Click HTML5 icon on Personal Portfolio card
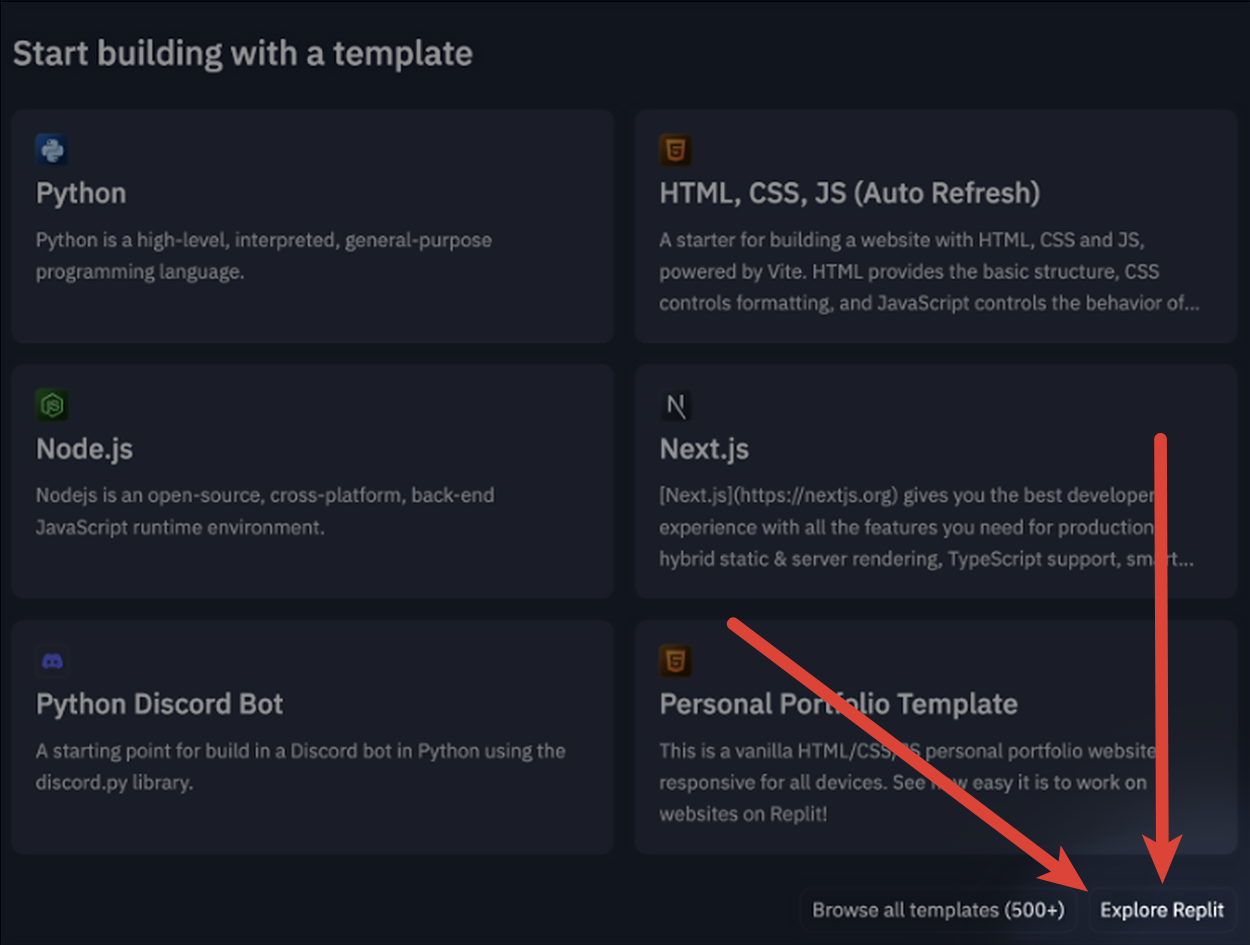 point(676,661)
